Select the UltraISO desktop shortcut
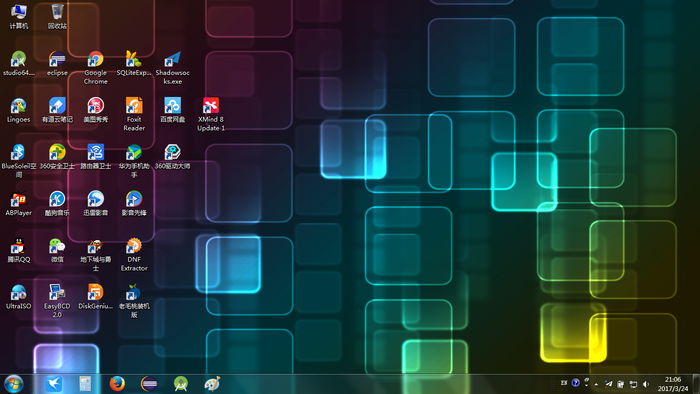700x394 pixels. pyautogui.click(x=18, y=297)
